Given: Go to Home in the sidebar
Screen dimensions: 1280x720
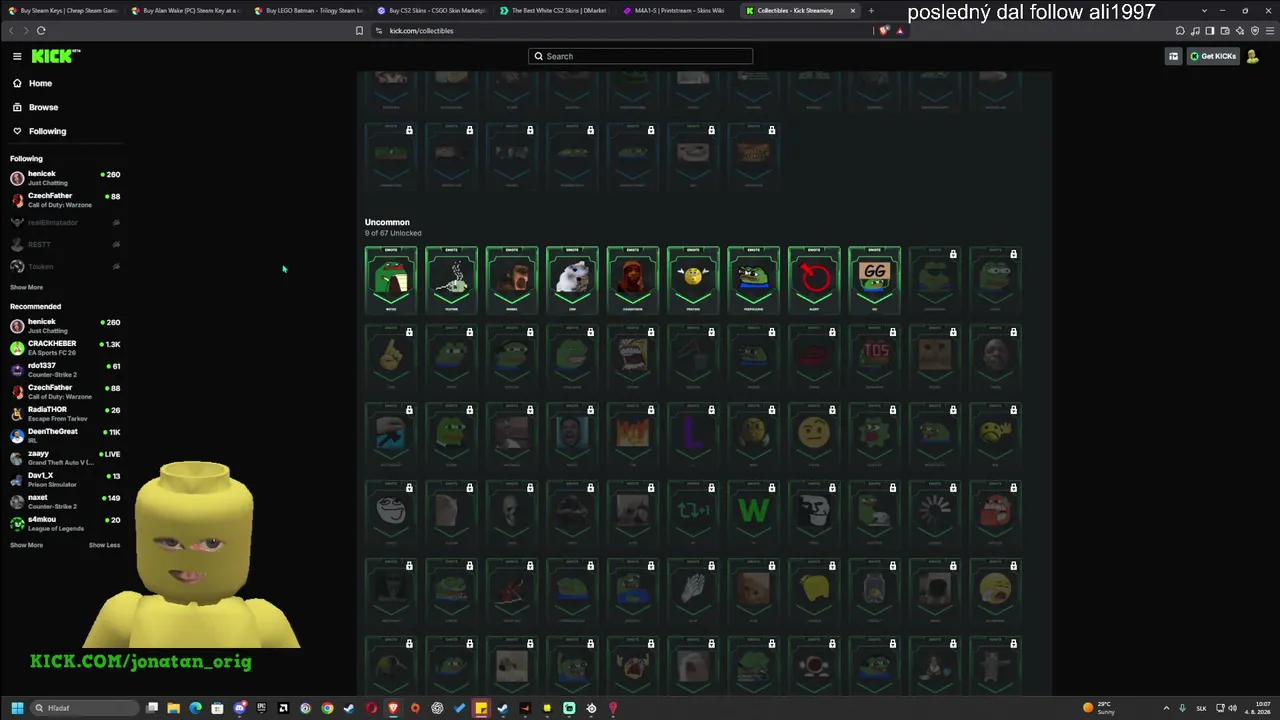Looking at the screenshot, I should pyautogui.click(x=40, y=83).
